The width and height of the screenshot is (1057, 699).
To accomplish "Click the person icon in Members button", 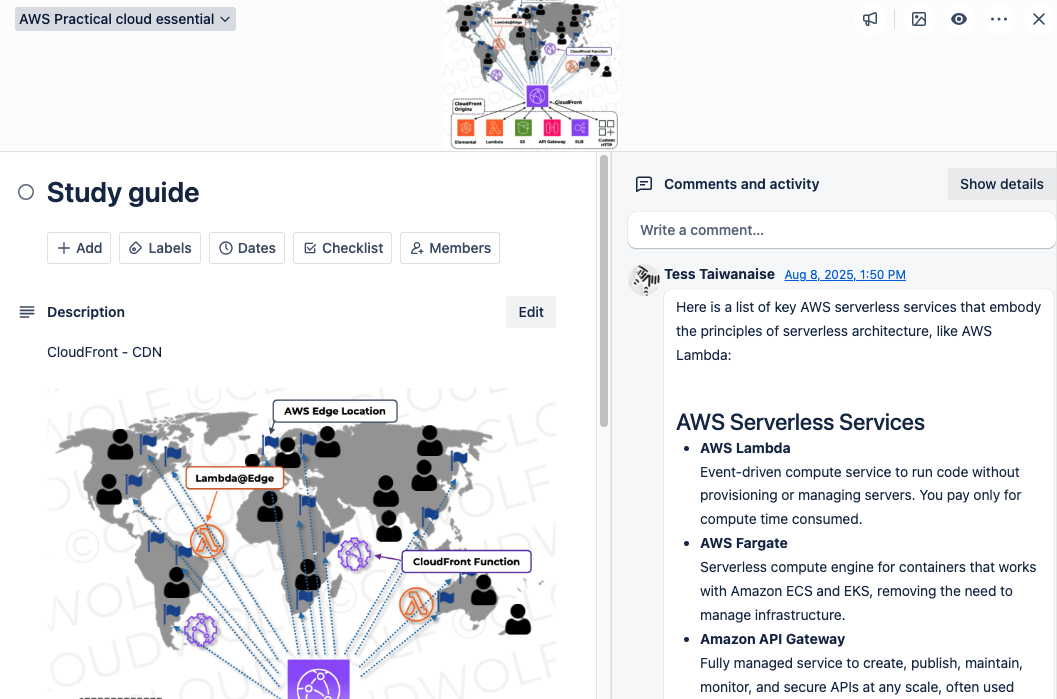I will (x=417, y=248).
